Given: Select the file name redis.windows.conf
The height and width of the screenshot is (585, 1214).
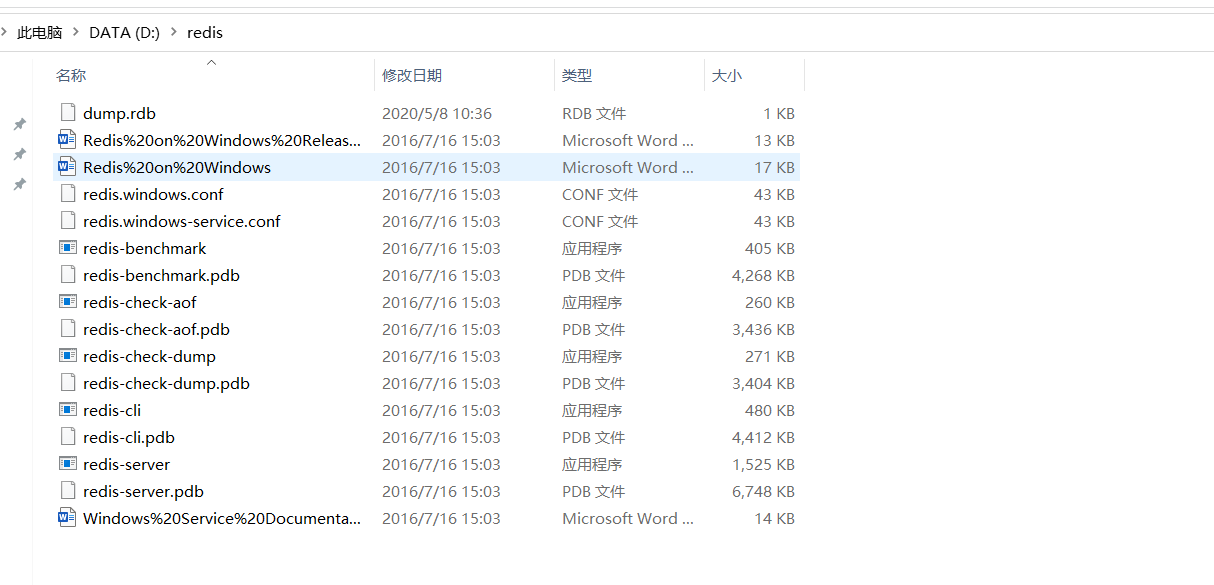Looking at the screenshot, I should pos(153,194).
